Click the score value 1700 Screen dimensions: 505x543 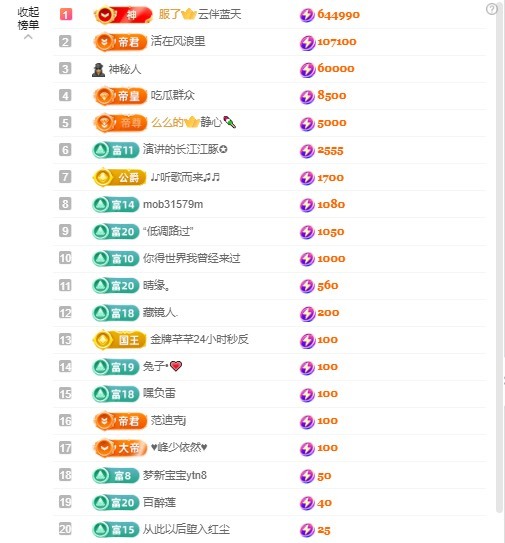330,178
